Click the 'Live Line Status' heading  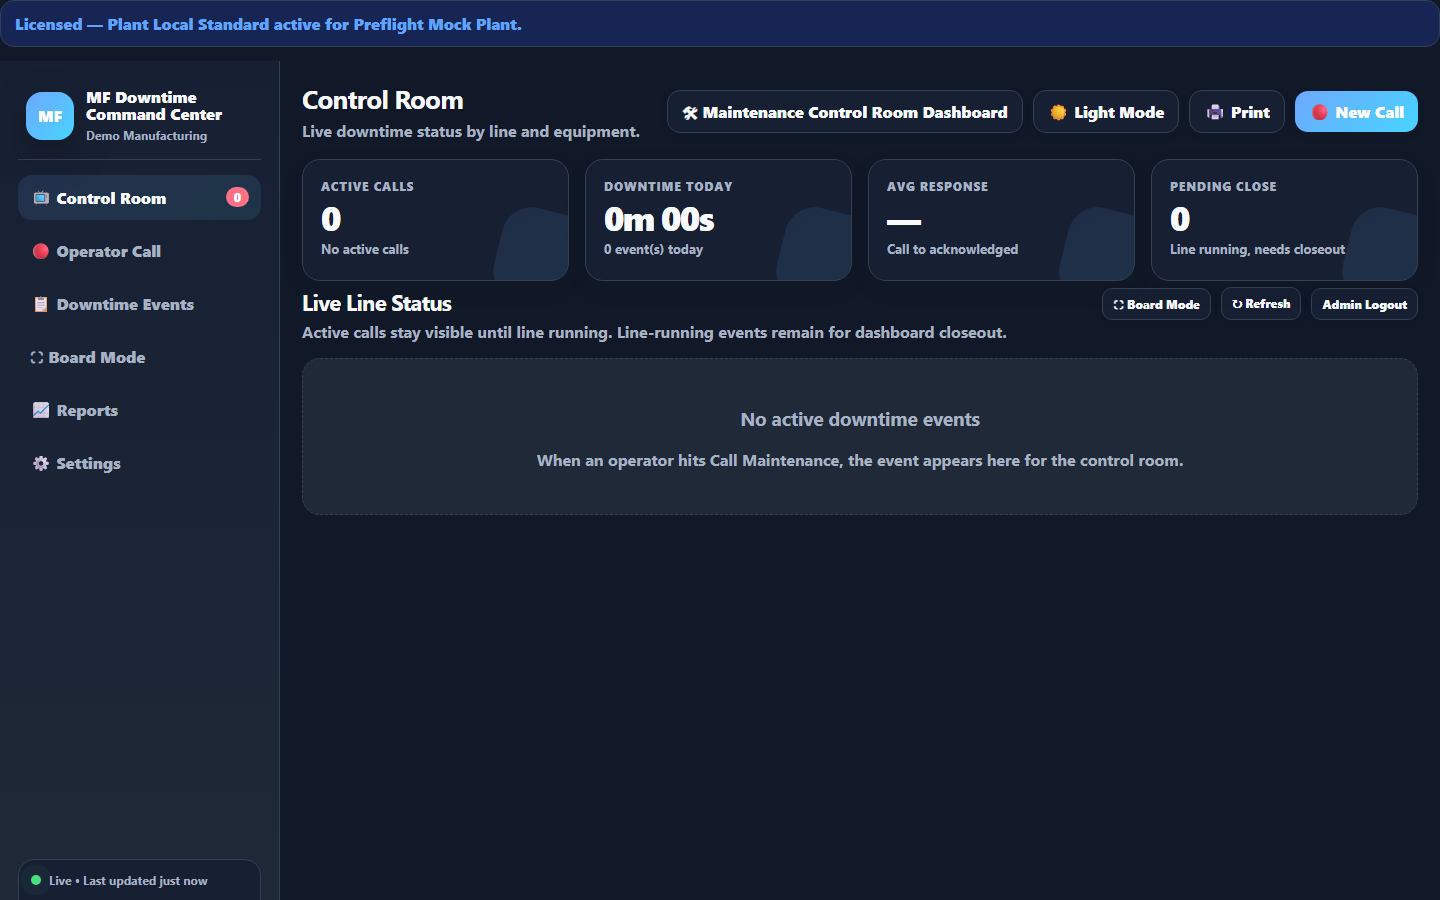pos(377,303)
